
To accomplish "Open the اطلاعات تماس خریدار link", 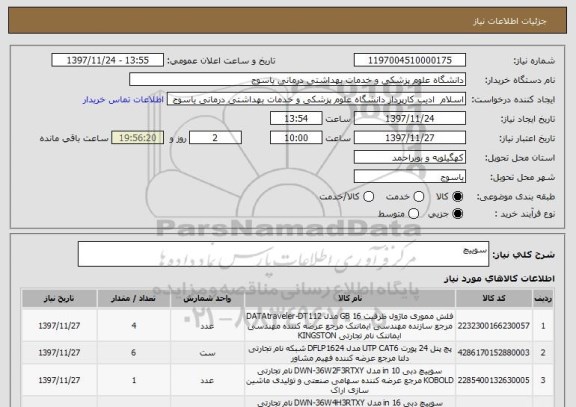I will click(123, 100).
